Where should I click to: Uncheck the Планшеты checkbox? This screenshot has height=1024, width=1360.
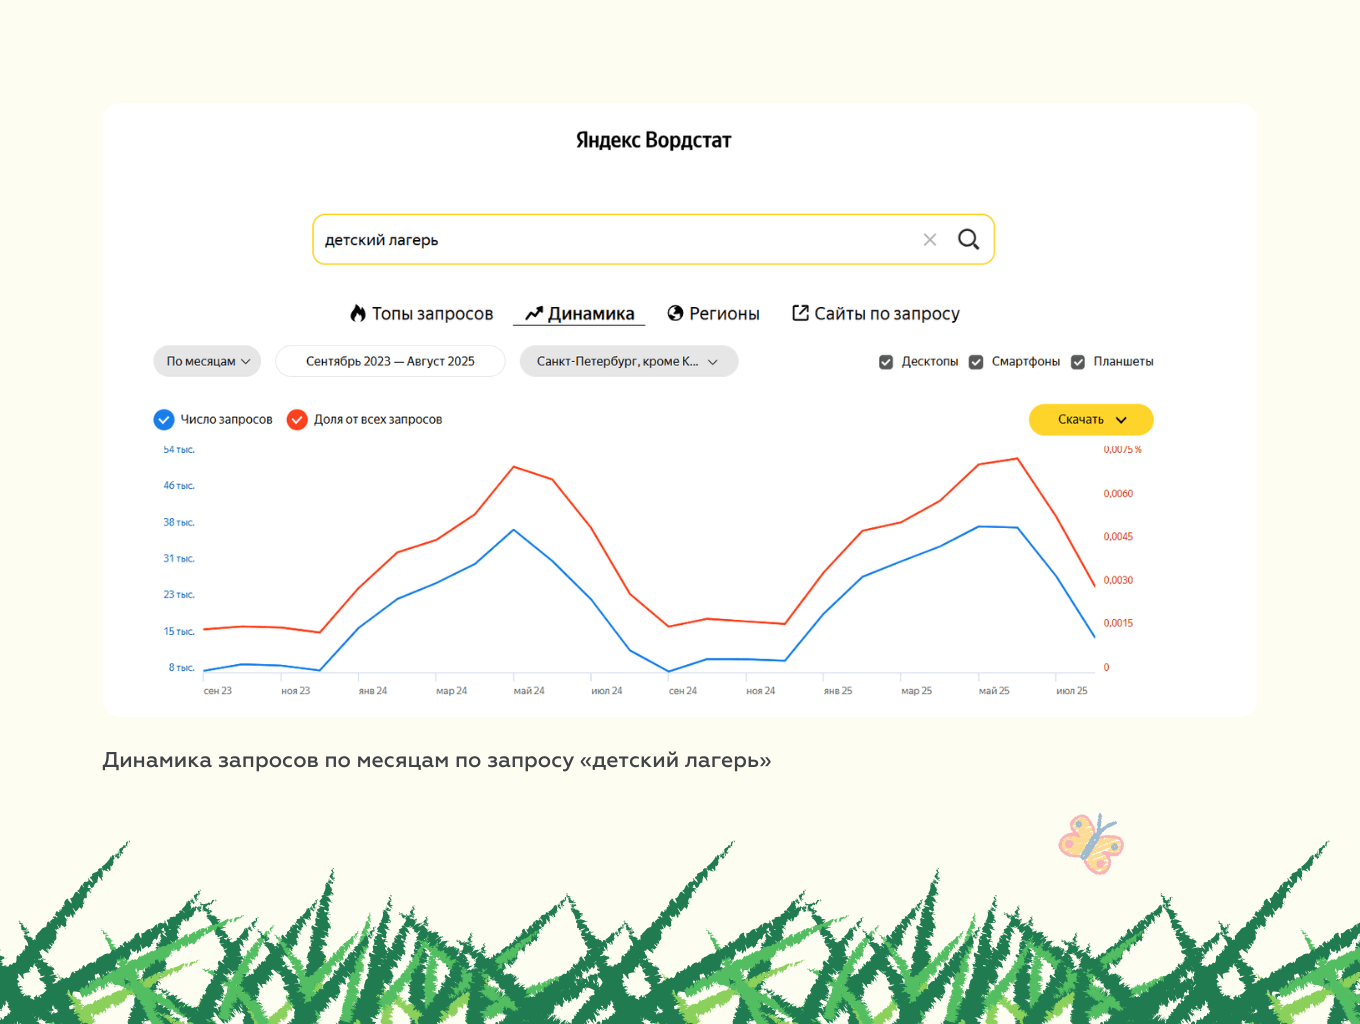pyautogui.click(x=1078, y=362)
